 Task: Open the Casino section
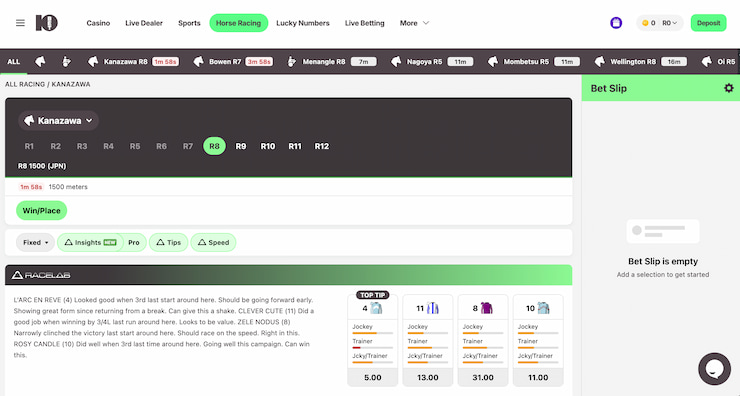(98, 23)
